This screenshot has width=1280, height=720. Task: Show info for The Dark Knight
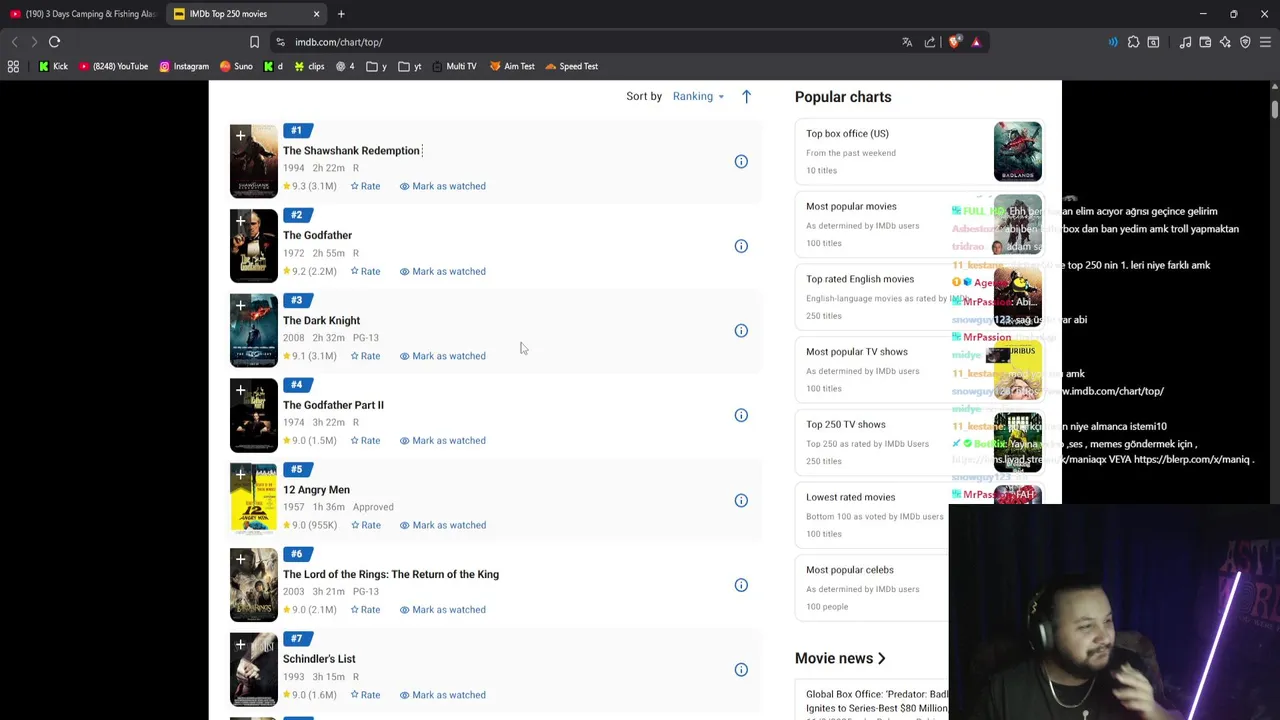(x=741, y=330)
